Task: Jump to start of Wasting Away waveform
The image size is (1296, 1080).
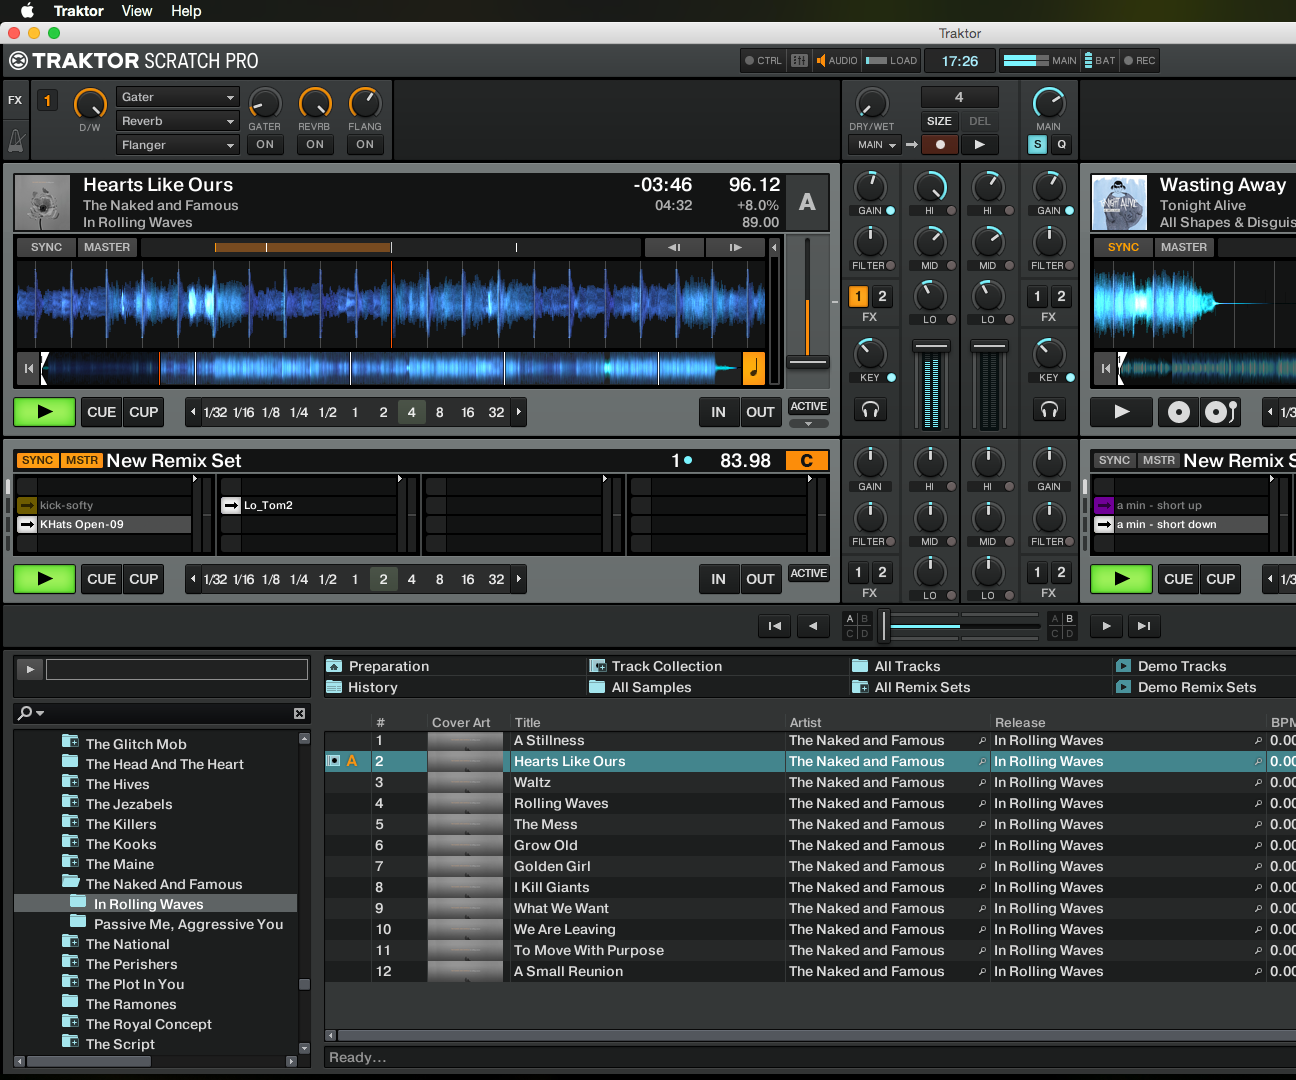Action: pyautogui.click(x=1105, y=369)
